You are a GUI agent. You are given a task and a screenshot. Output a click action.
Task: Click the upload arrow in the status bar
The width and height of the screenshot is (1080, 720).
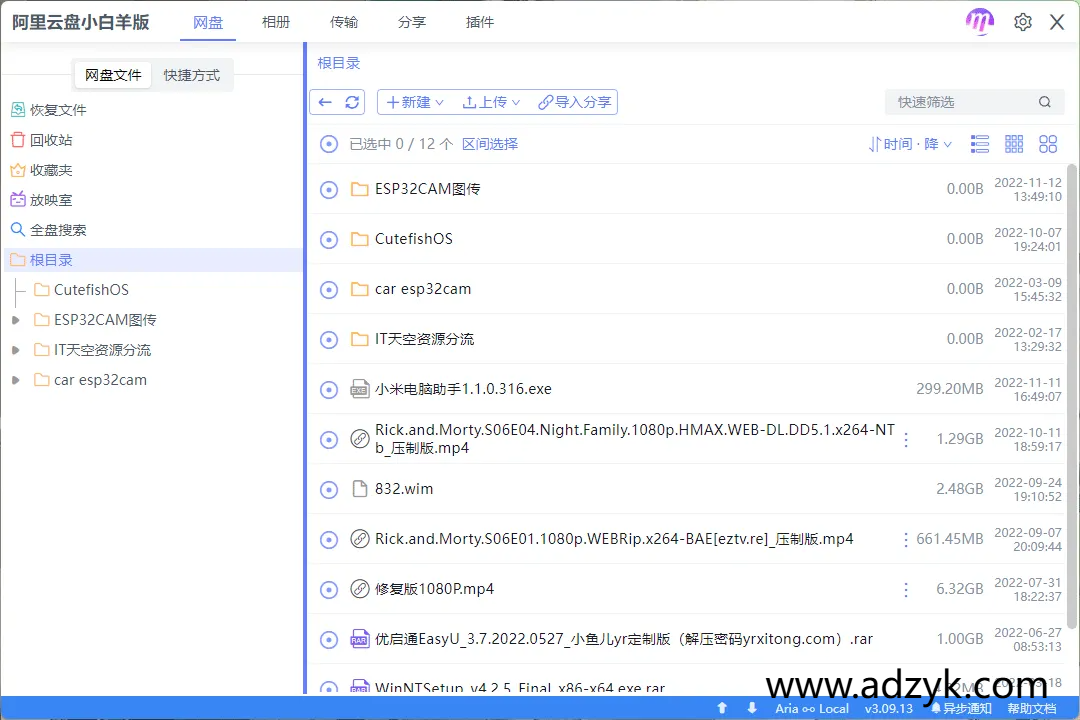(x=720, y=708)
